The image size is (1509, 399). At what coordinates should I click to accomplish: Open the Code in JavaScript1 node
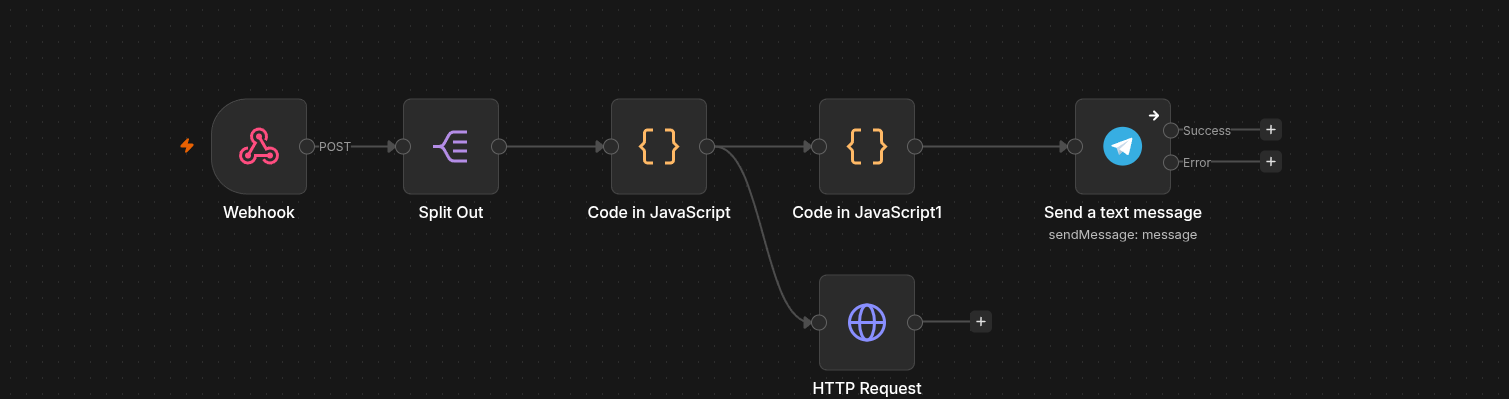867,146
